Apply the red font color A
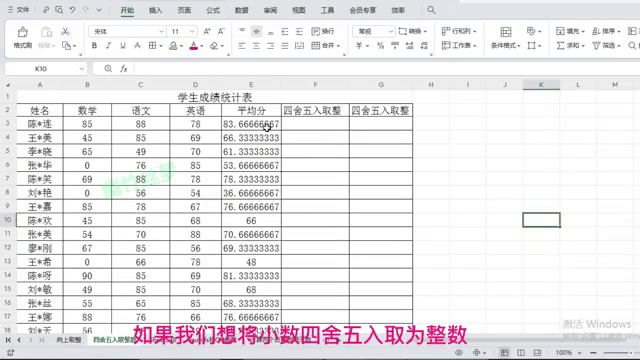The image size is (640, 360). pos(194,46)
